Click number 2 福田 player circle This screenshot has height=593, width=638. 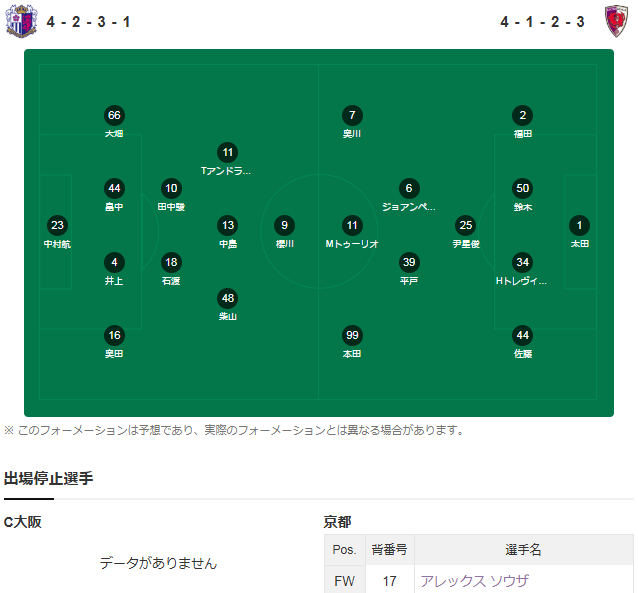click(x=522, y=115)
